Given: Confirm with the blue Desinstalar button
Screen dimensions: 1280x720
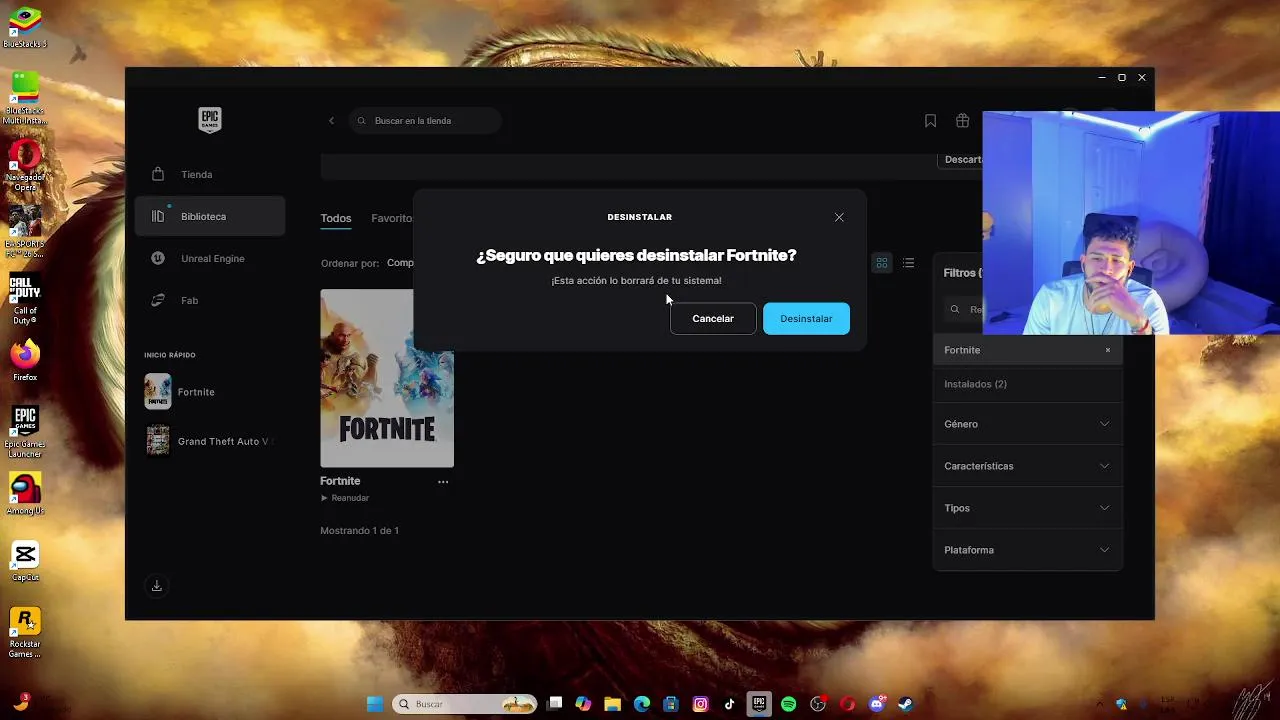Looking at the screenshot, I should [806, 318].
